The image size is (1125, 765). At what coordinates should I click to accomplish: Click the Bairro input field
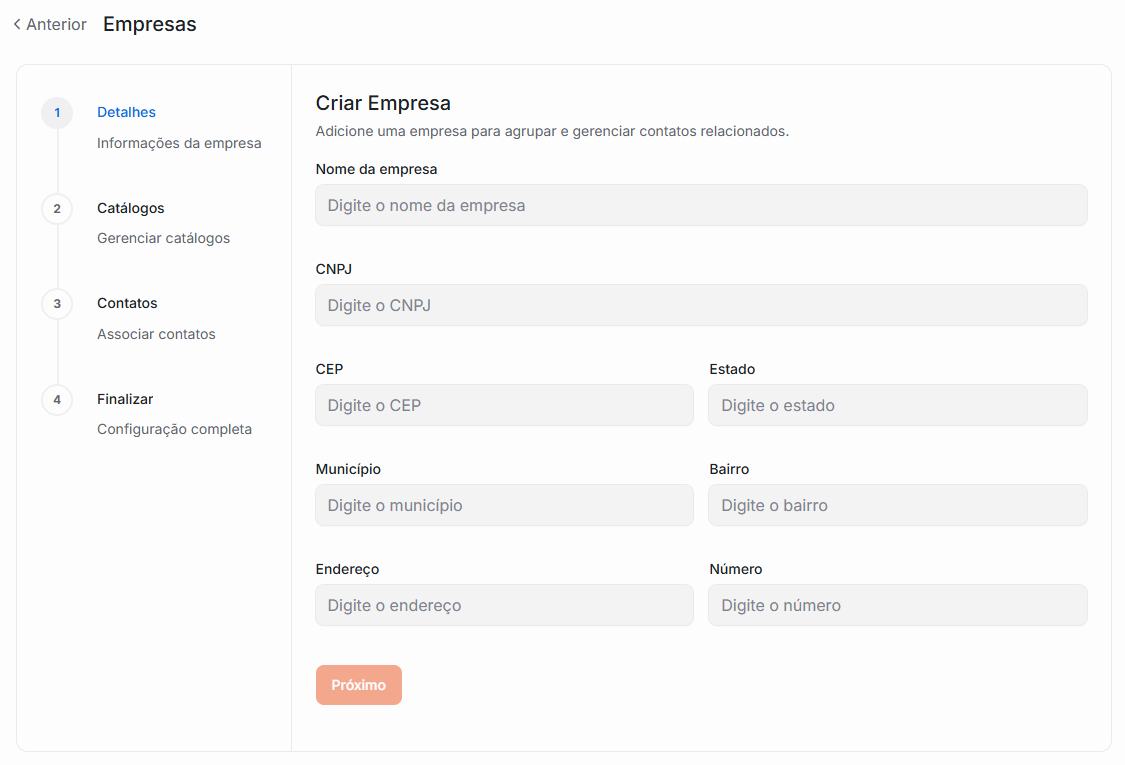click(x=897, y=505)
